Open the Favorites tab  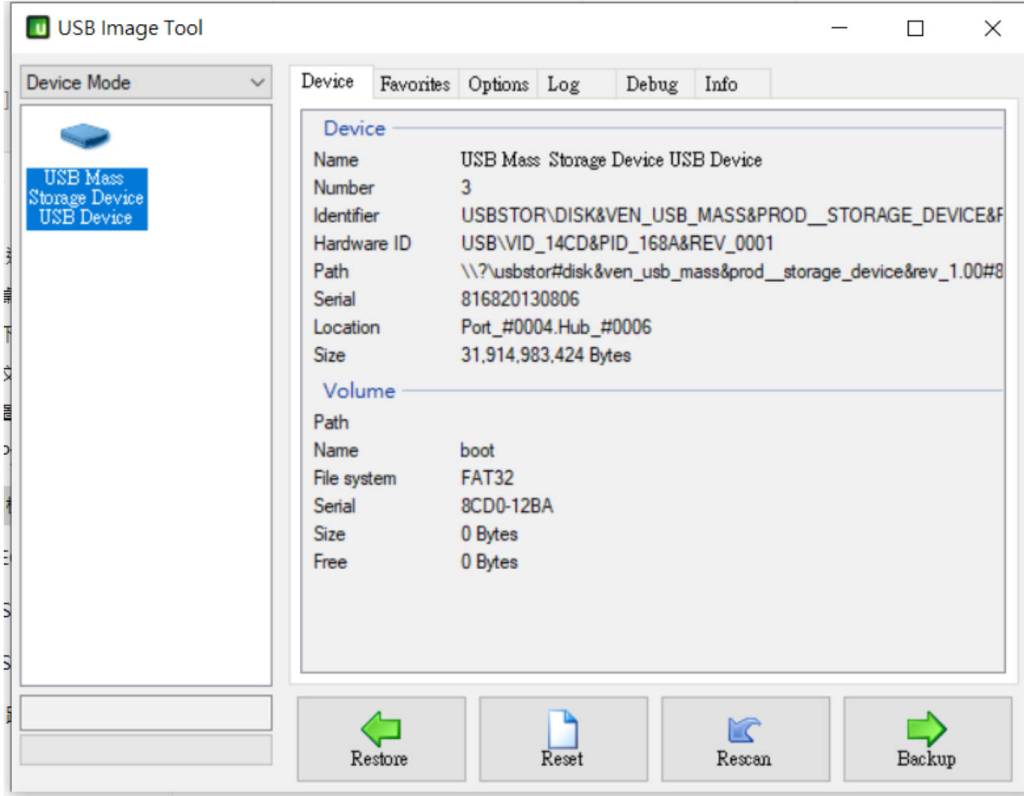coord(414,85)
